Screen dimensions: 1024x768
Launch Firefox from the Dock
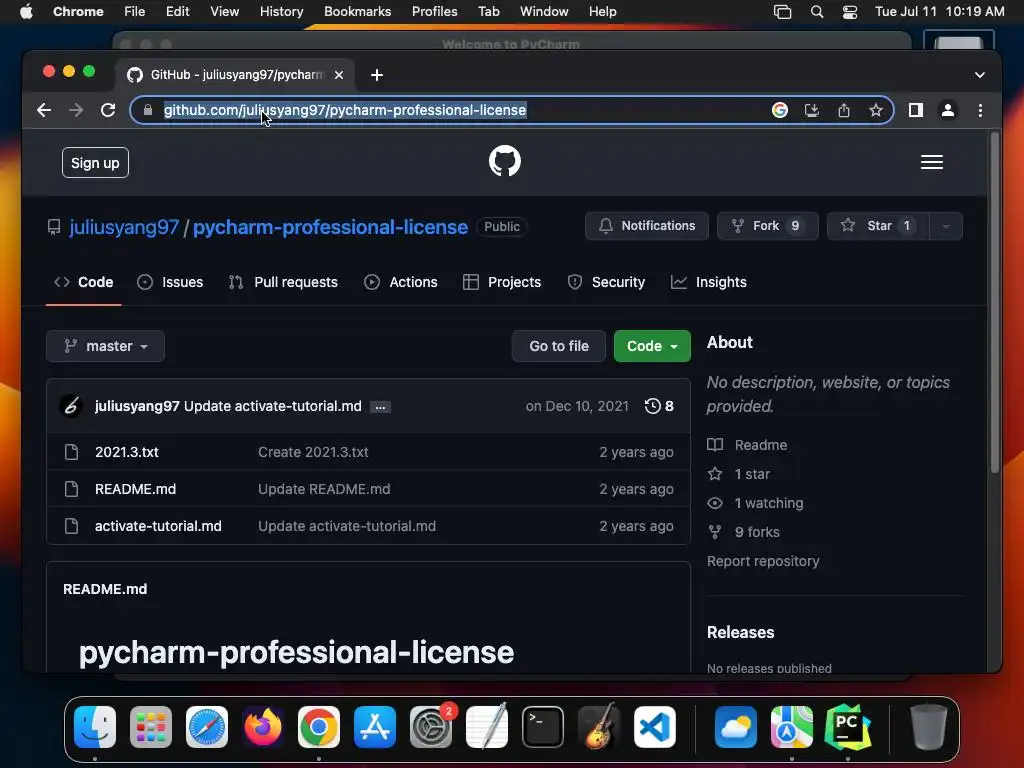263,727
